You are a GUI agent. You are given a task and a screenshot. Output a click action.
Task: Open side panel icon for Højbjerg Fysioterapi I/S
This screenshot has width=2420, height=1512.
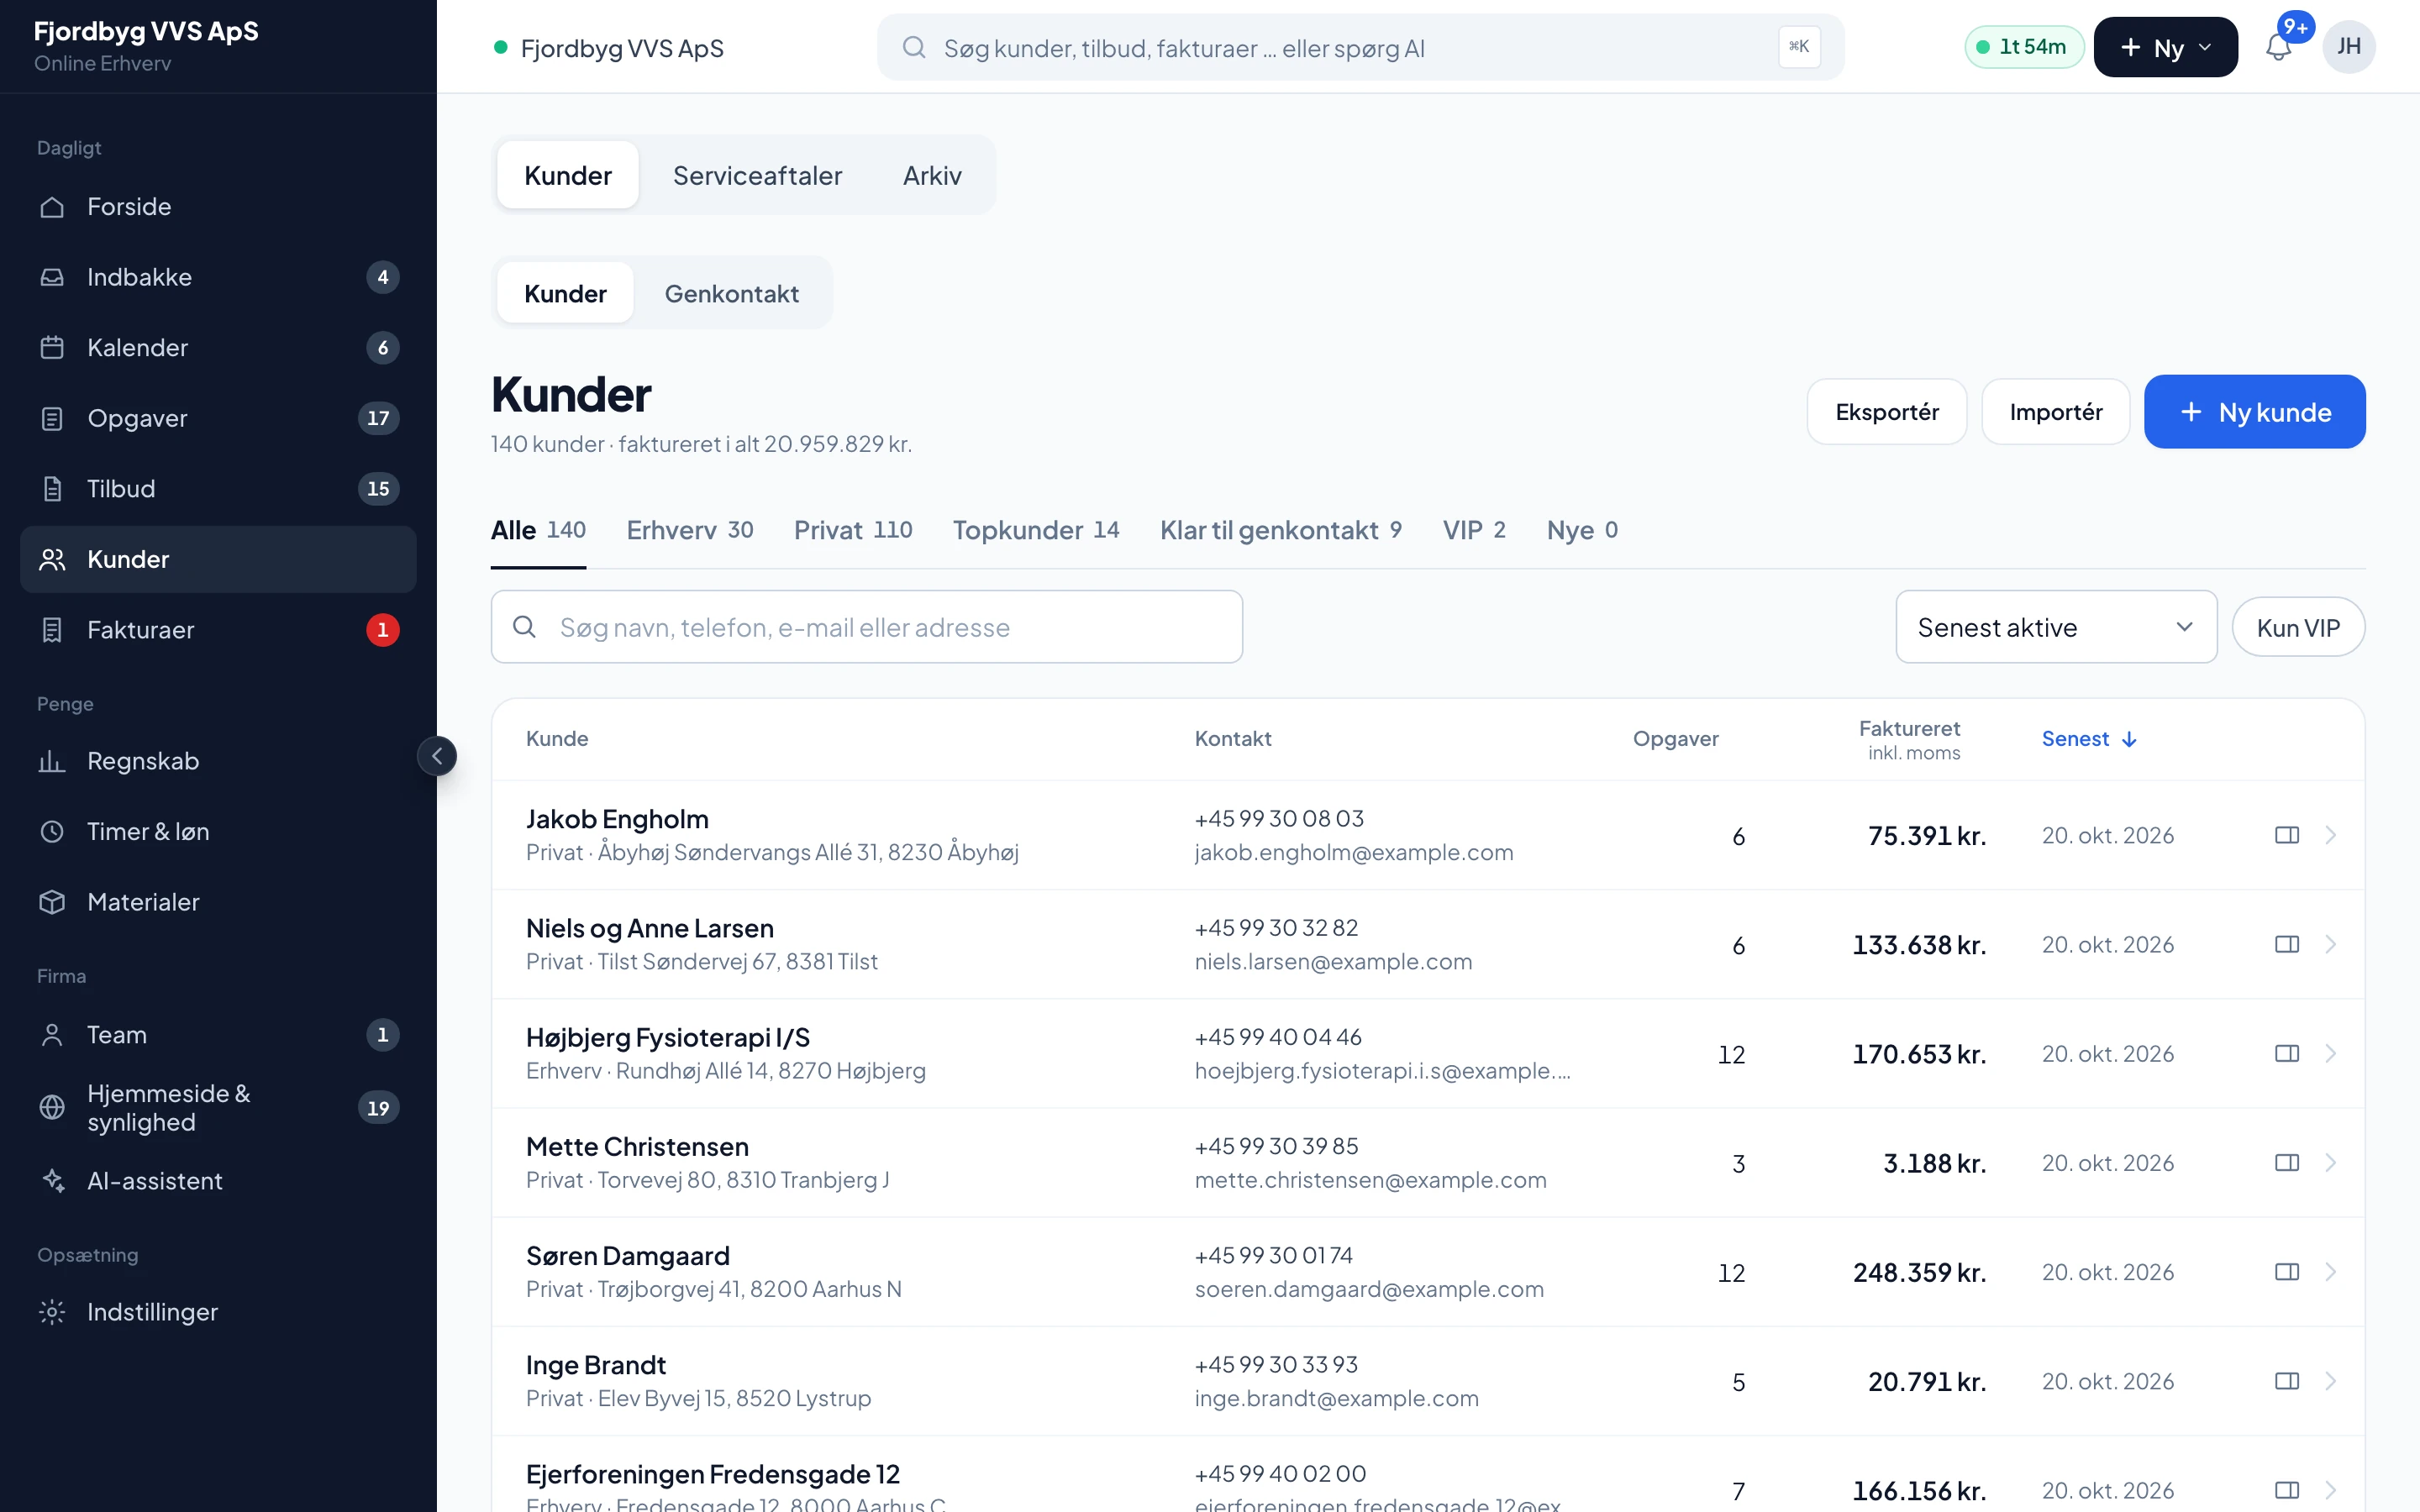click(2287, 1053)
